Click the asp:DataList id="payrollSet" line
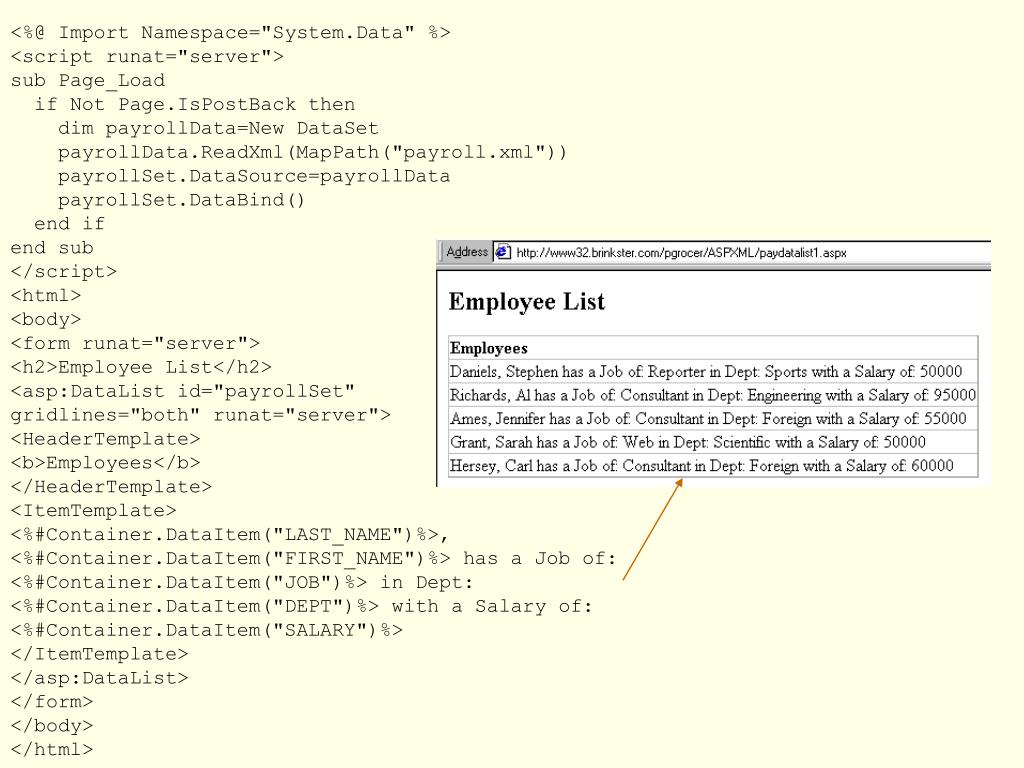 [183, 392]
